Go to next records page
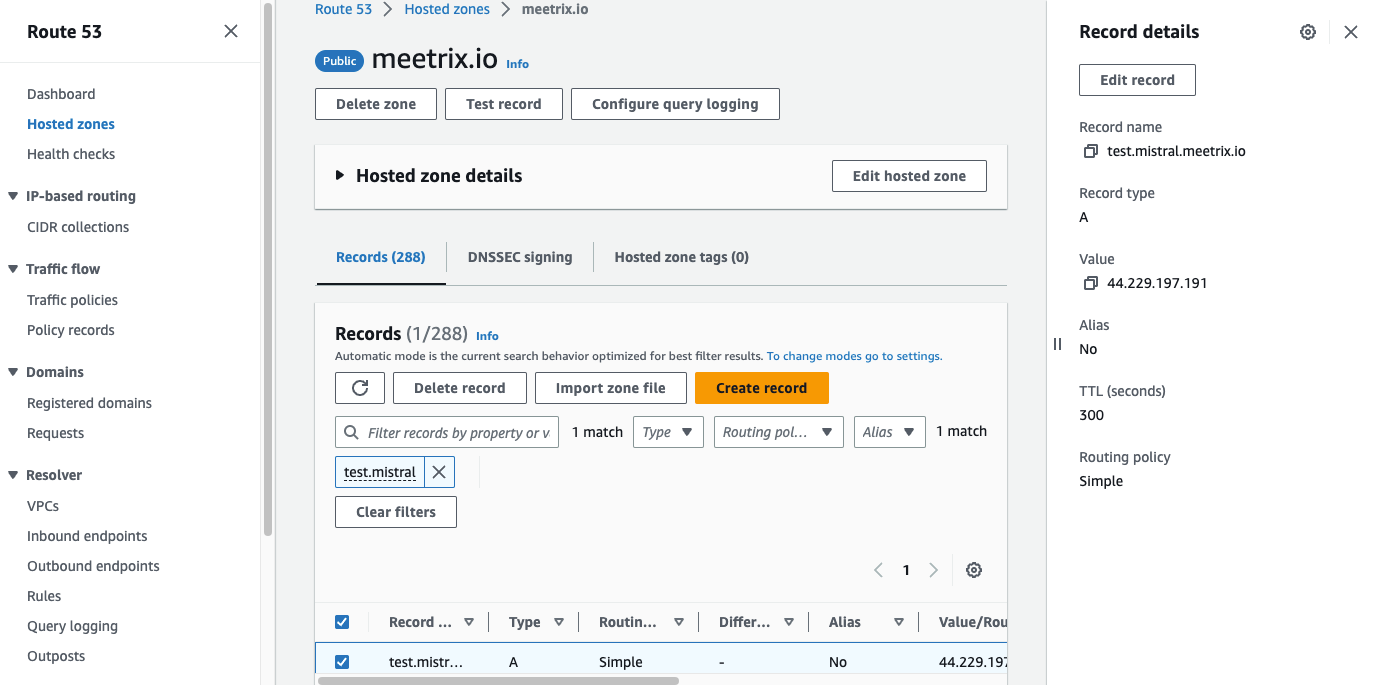 tap(933, 570)
